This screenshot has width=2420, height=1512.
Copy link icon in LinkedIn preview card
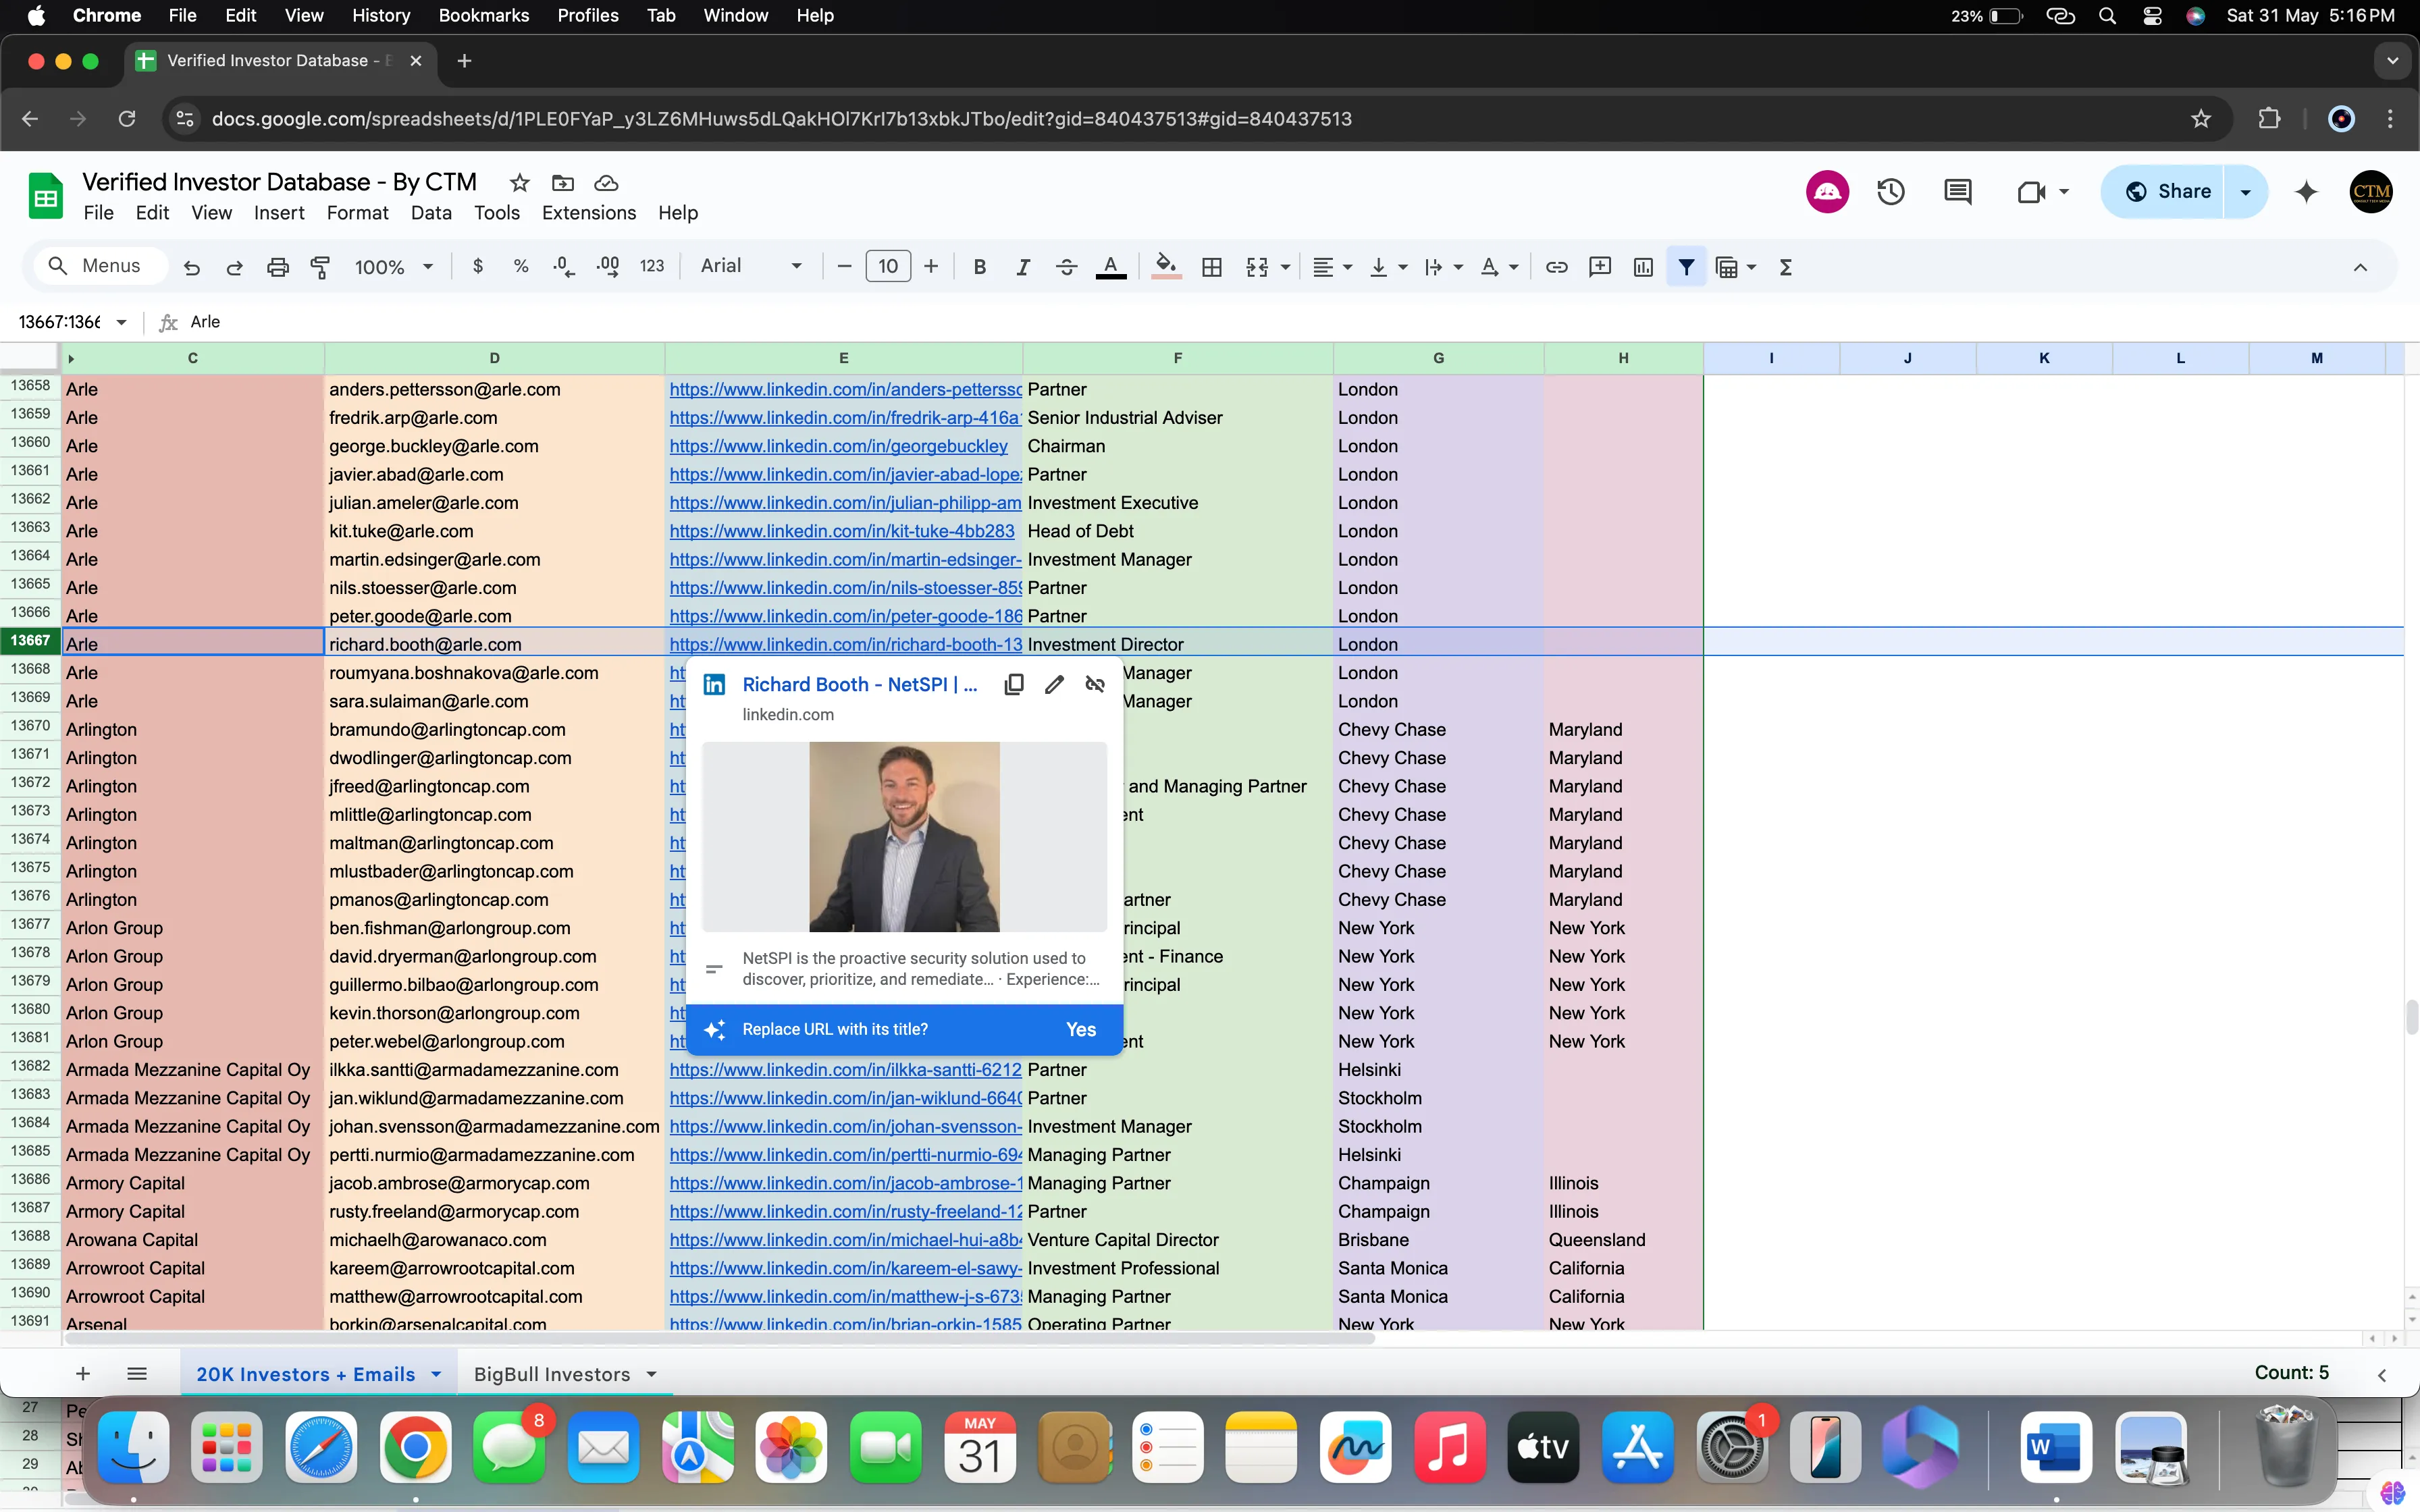click(1013, 685)
